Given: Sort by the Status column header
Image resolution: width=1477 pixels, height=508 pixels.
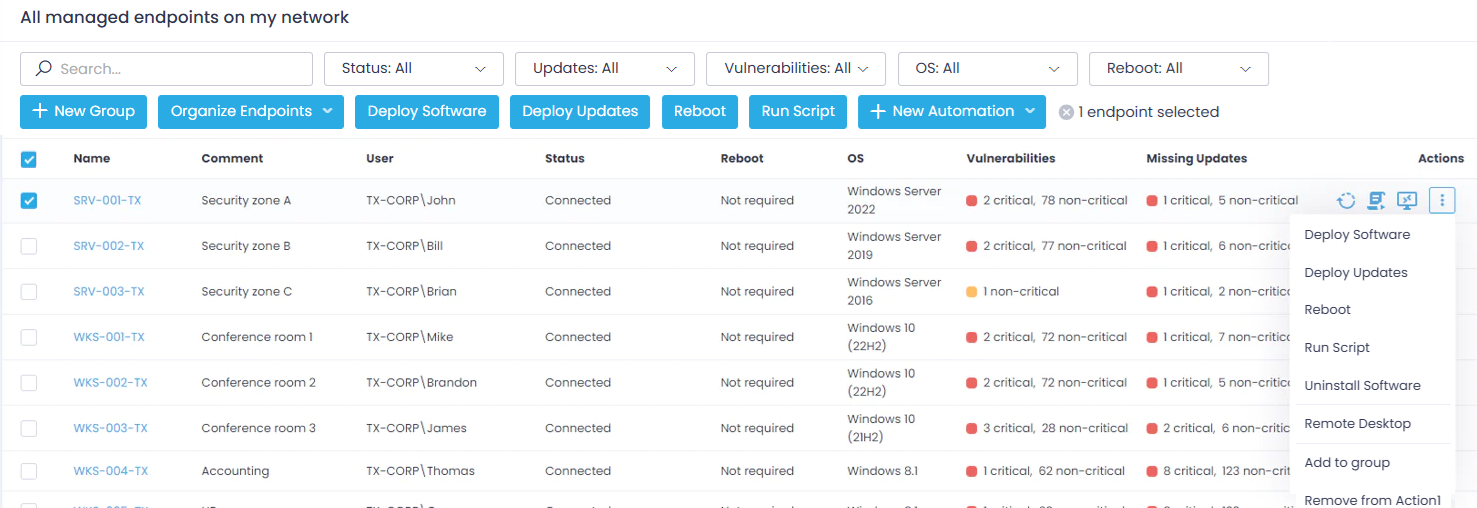Looking at the screenshot, I should [565, 159].
